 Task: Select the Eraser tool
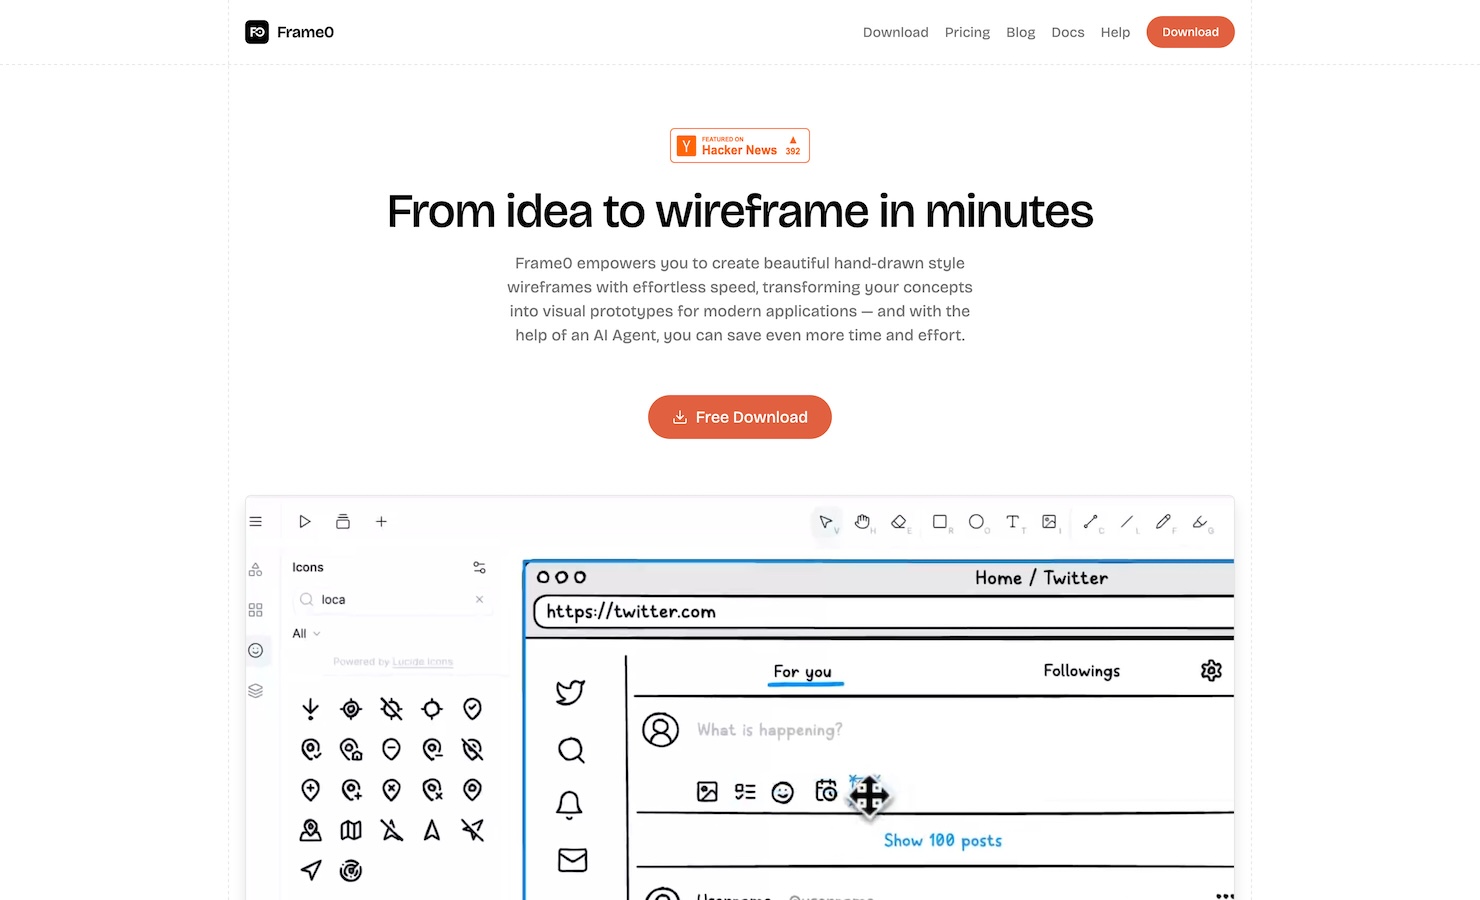(x=899, y=521)
